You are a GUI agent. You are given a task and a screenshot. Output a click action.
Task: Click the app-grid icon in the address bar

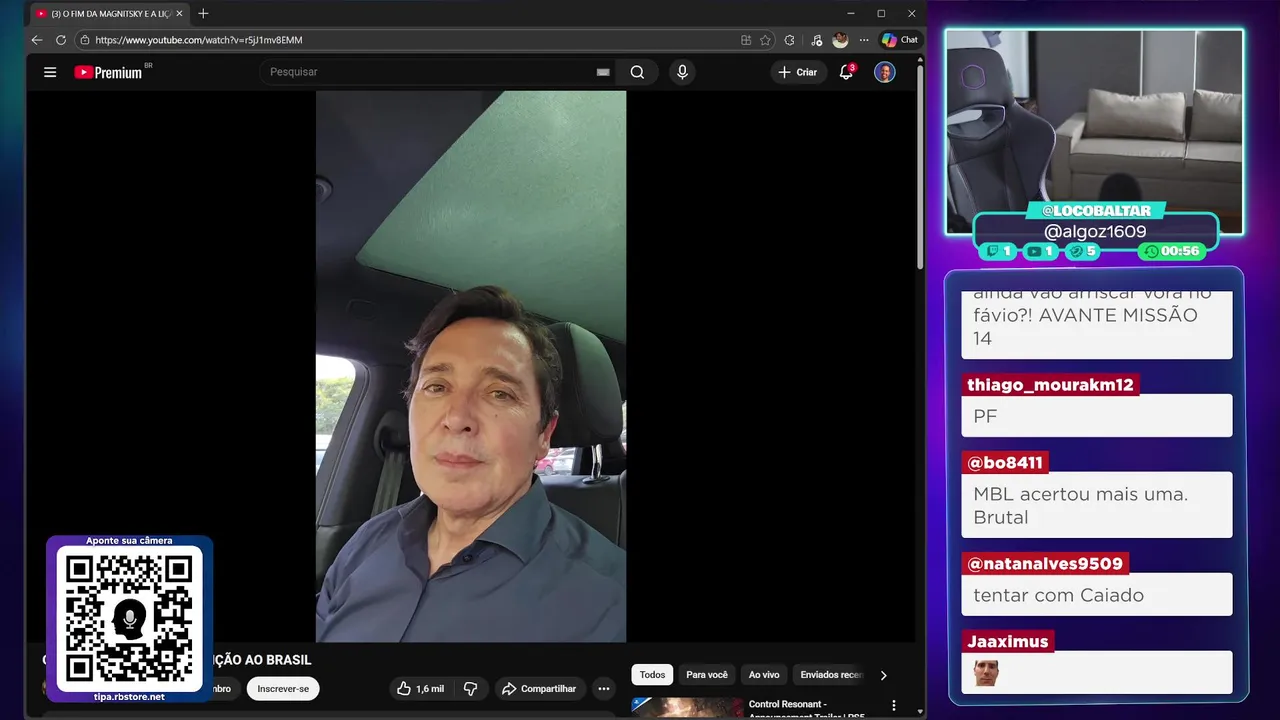[746, 40]
